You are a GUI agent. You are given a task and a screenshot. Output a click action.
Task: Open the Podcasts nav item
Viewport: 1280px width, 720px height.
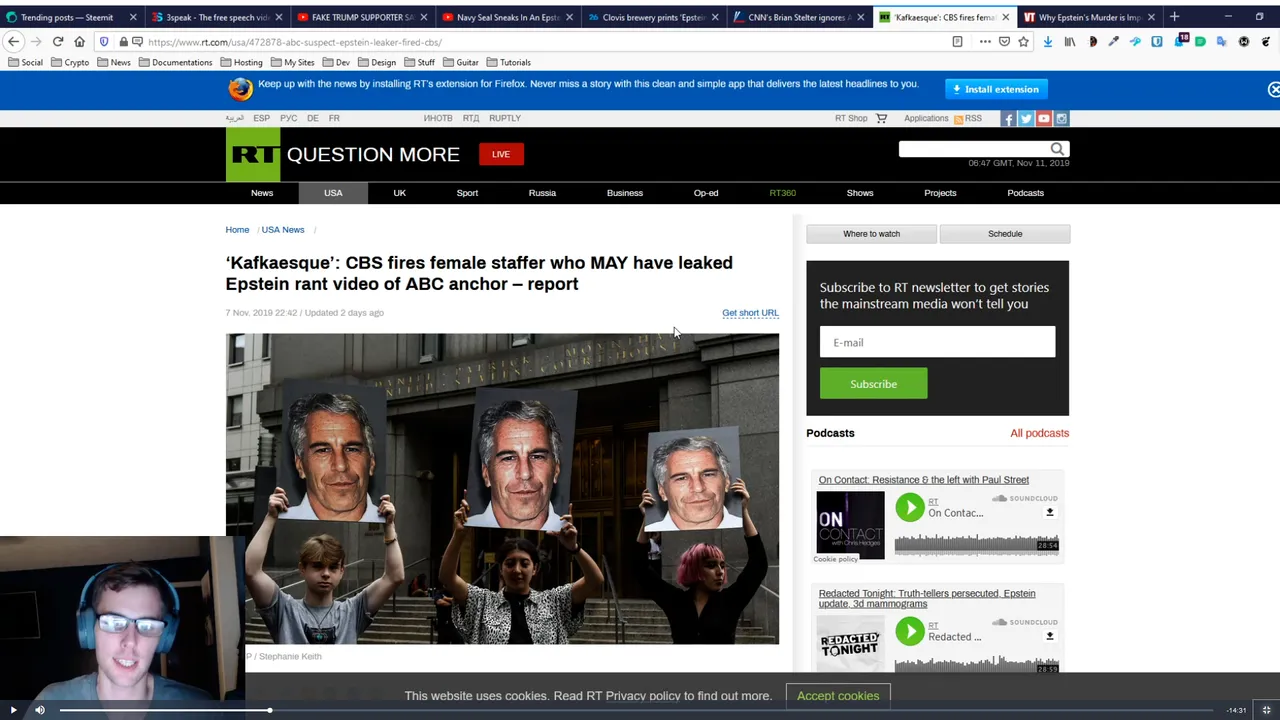pos(1025,193)
